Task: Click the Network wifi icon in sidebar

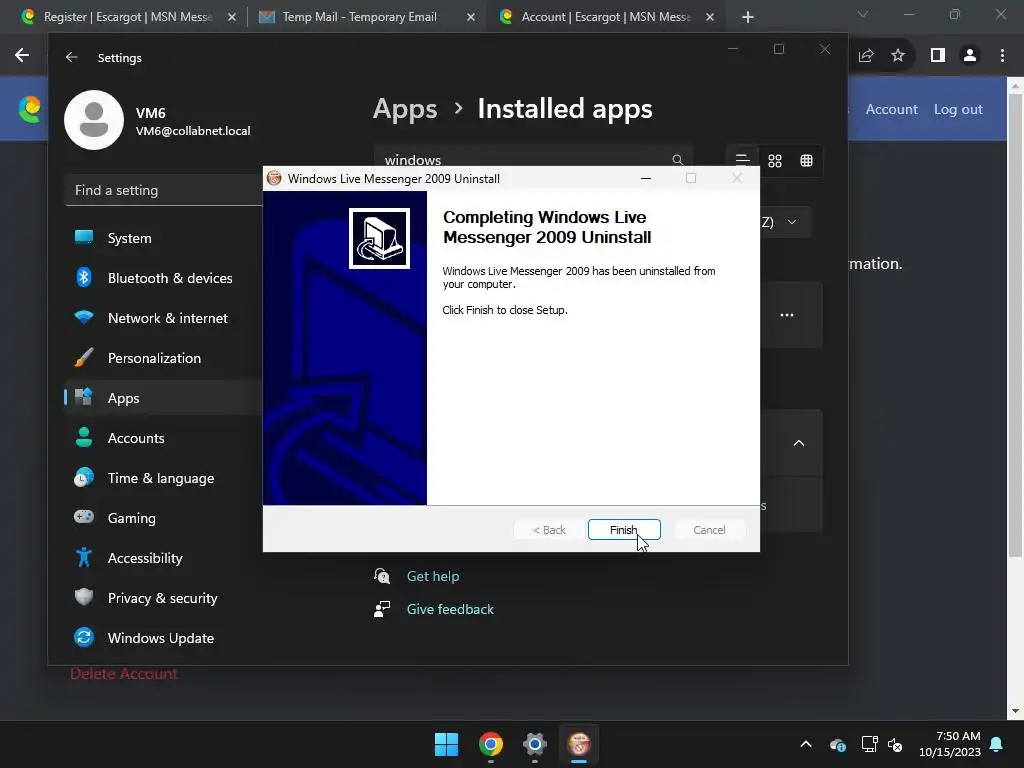Action: point(84,317)
